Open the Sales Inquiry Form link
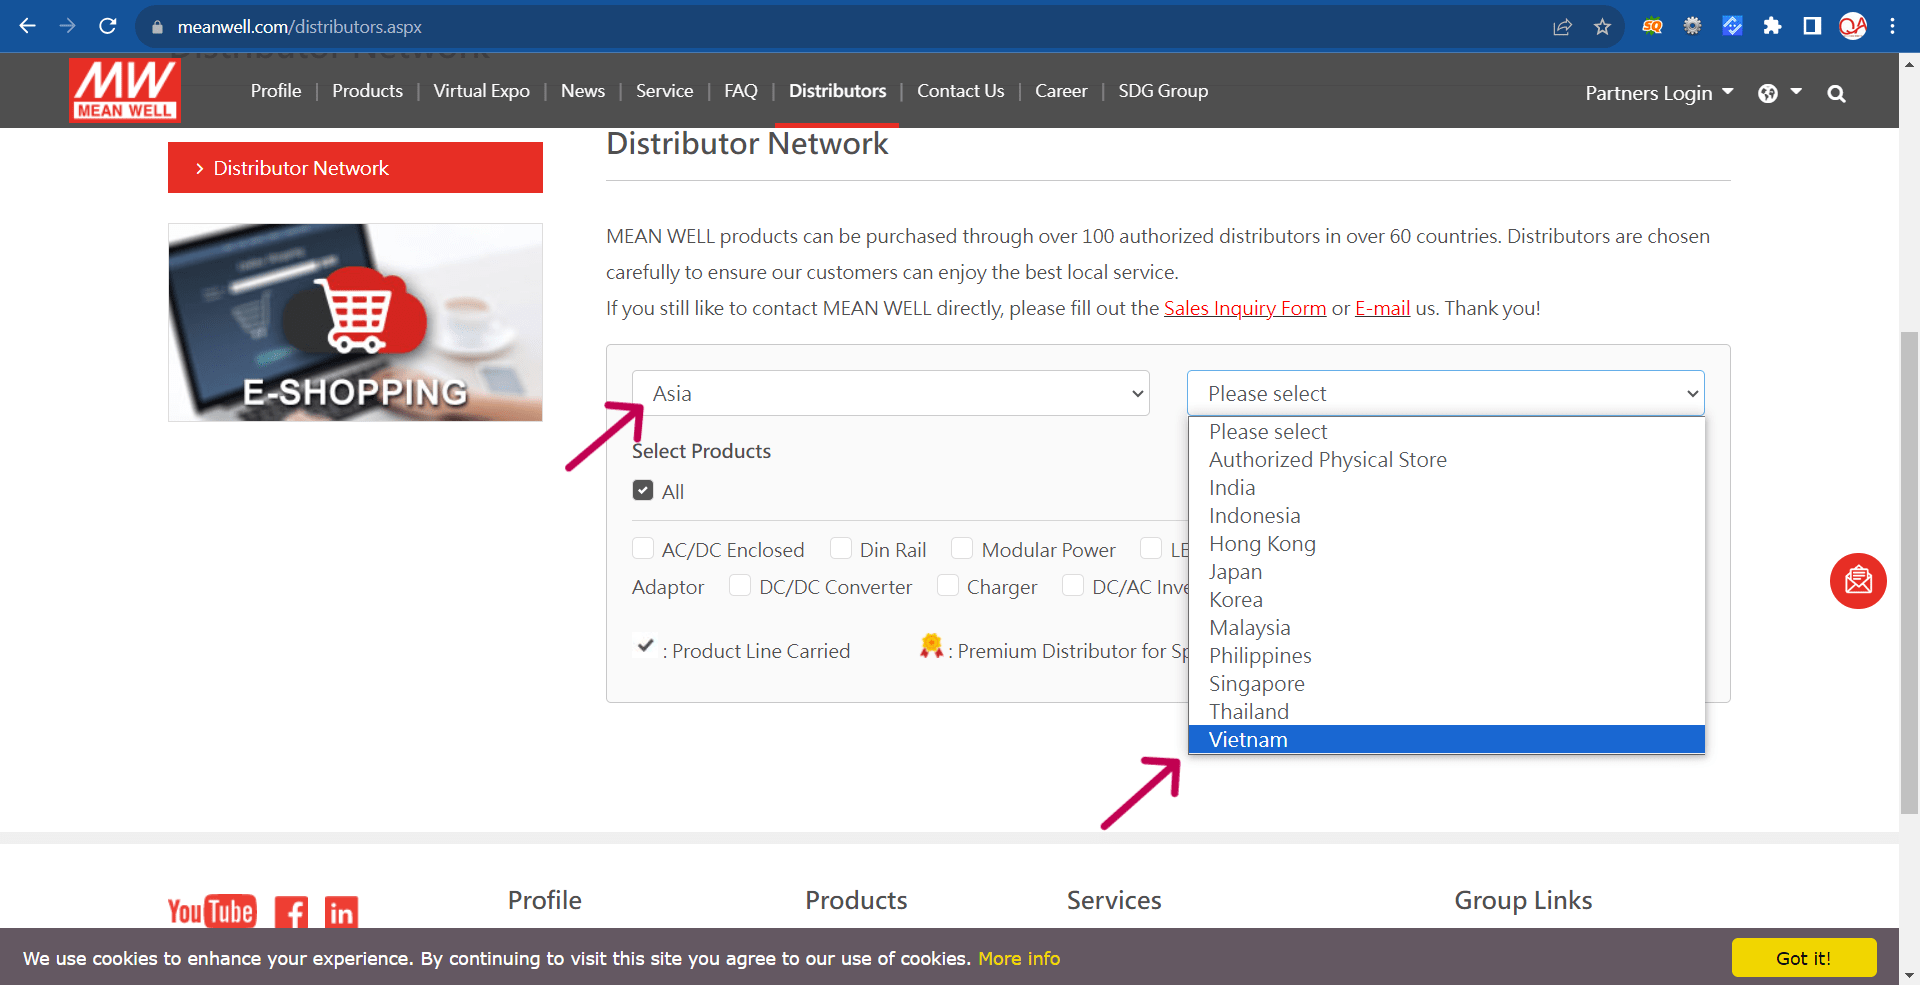This screenshot has height=985, width=1920. pyautogui.click(x=1245, y=308)
